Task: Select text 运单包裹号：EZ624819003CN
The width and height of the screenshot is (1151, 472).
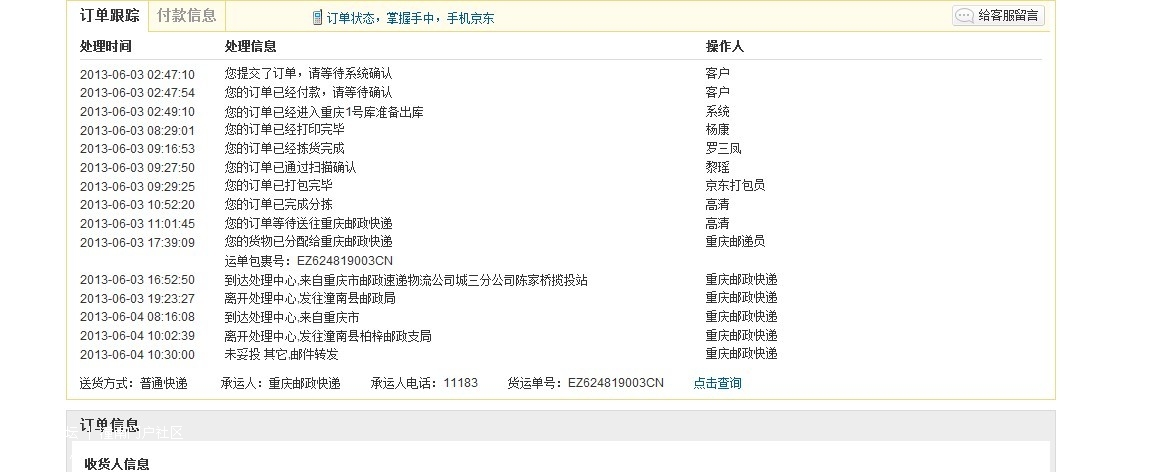Action: click(x=308, y=261)
